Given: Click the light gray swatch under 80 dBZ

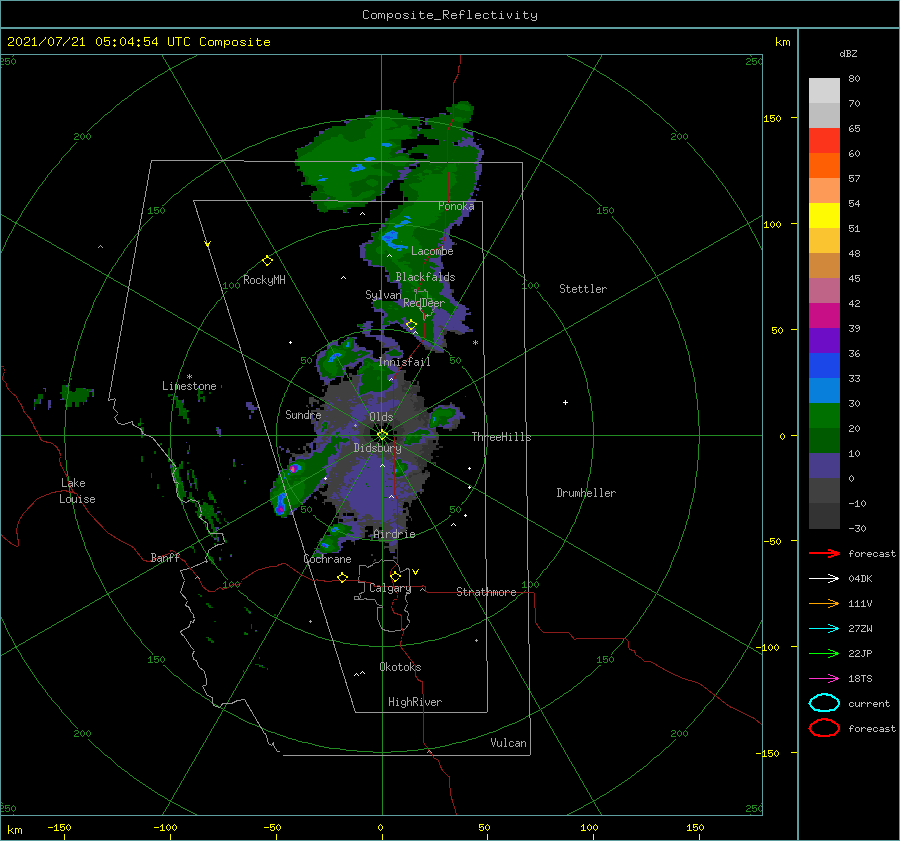Looking at the screenshot, I should 824,91.
